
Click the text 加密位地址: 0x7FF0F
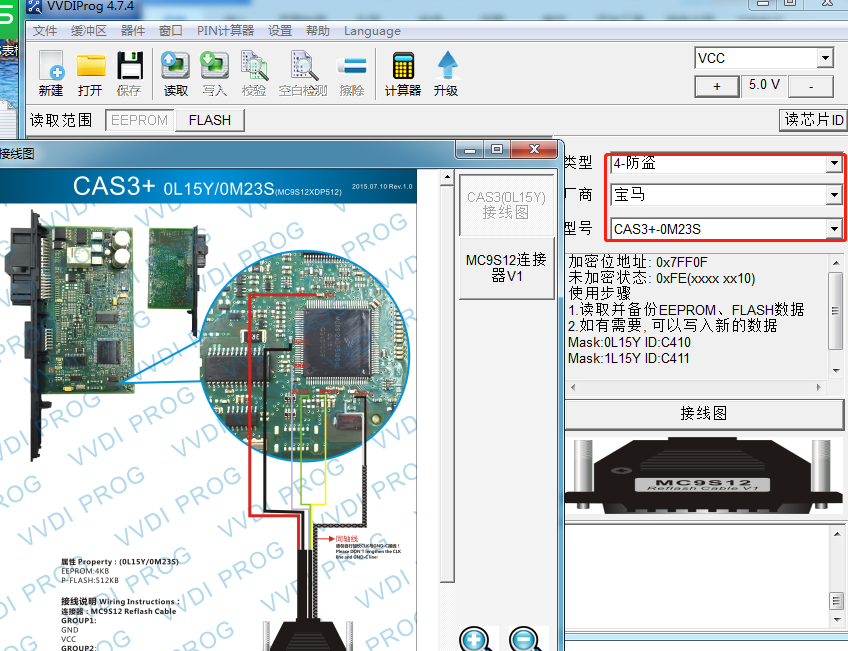638,262
